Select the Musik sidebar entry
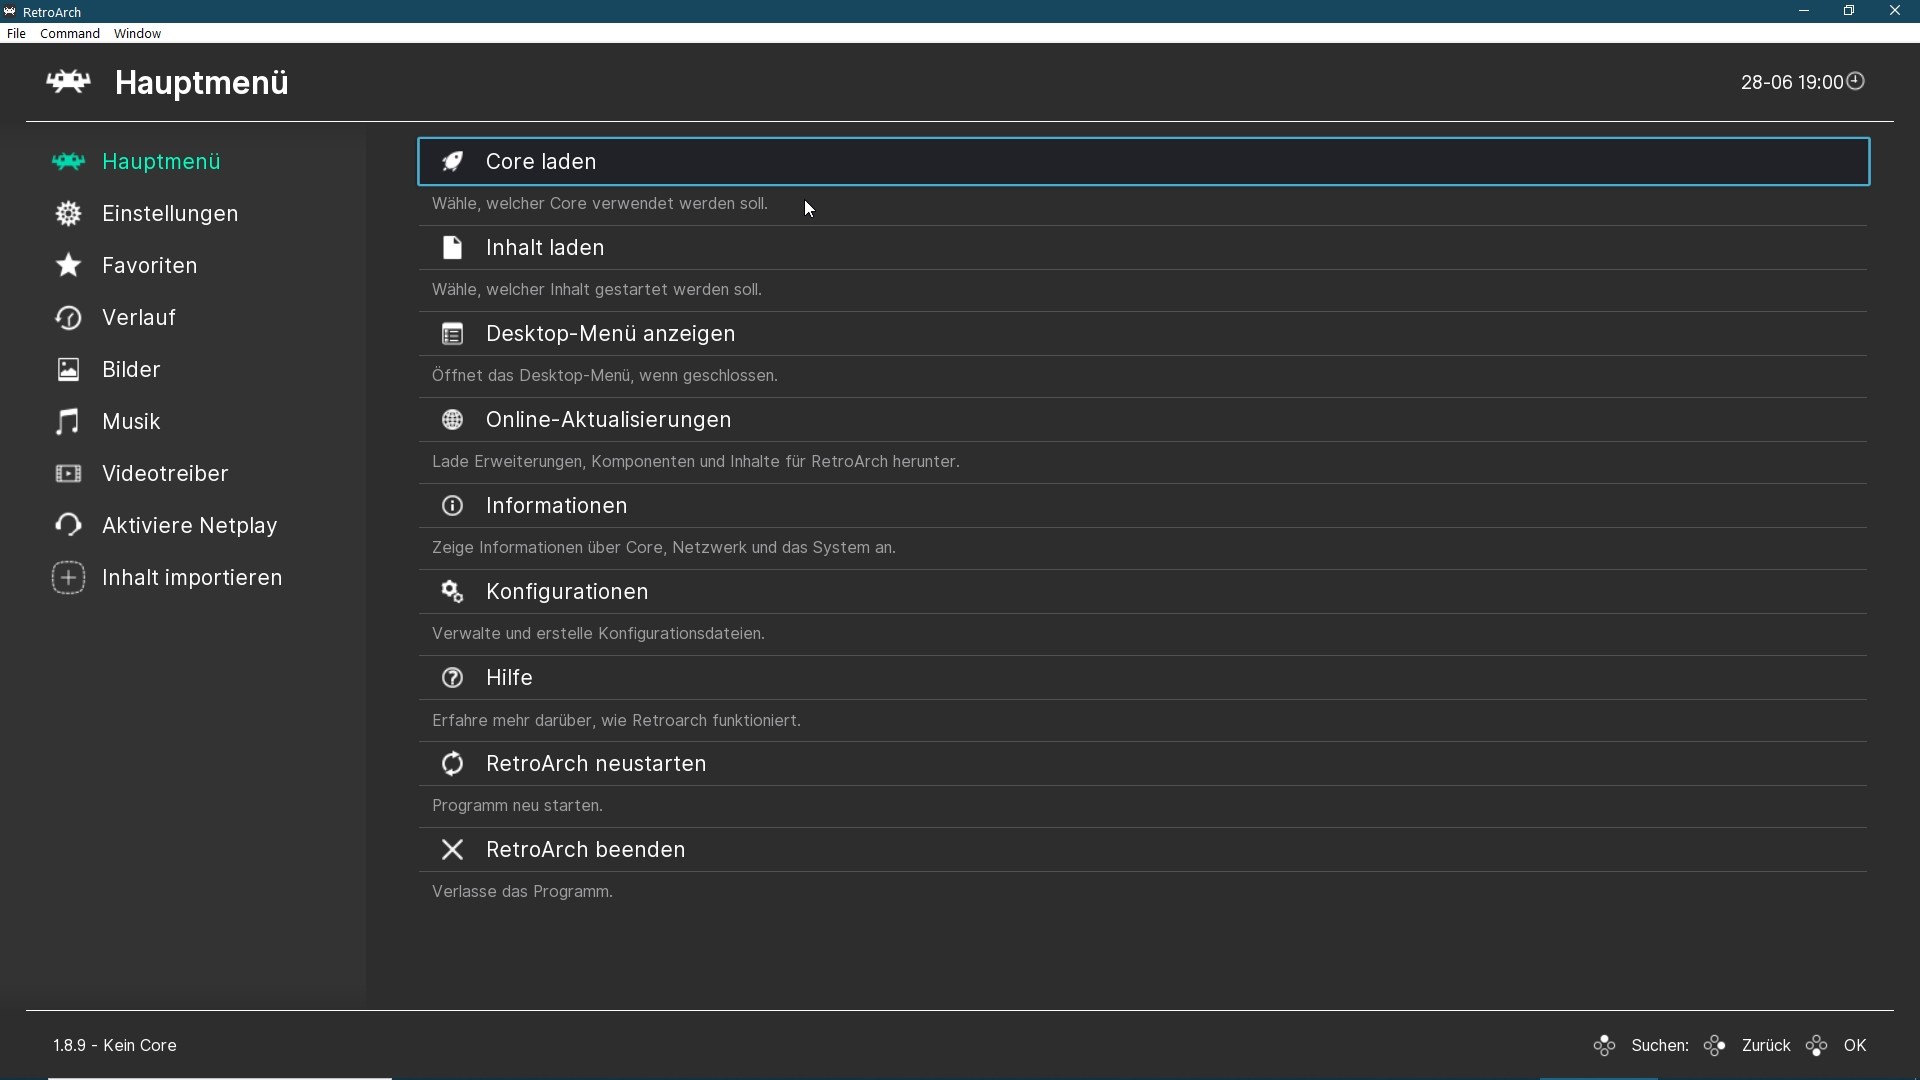This screenshot has width=1920, height=1080. [131, 422]
